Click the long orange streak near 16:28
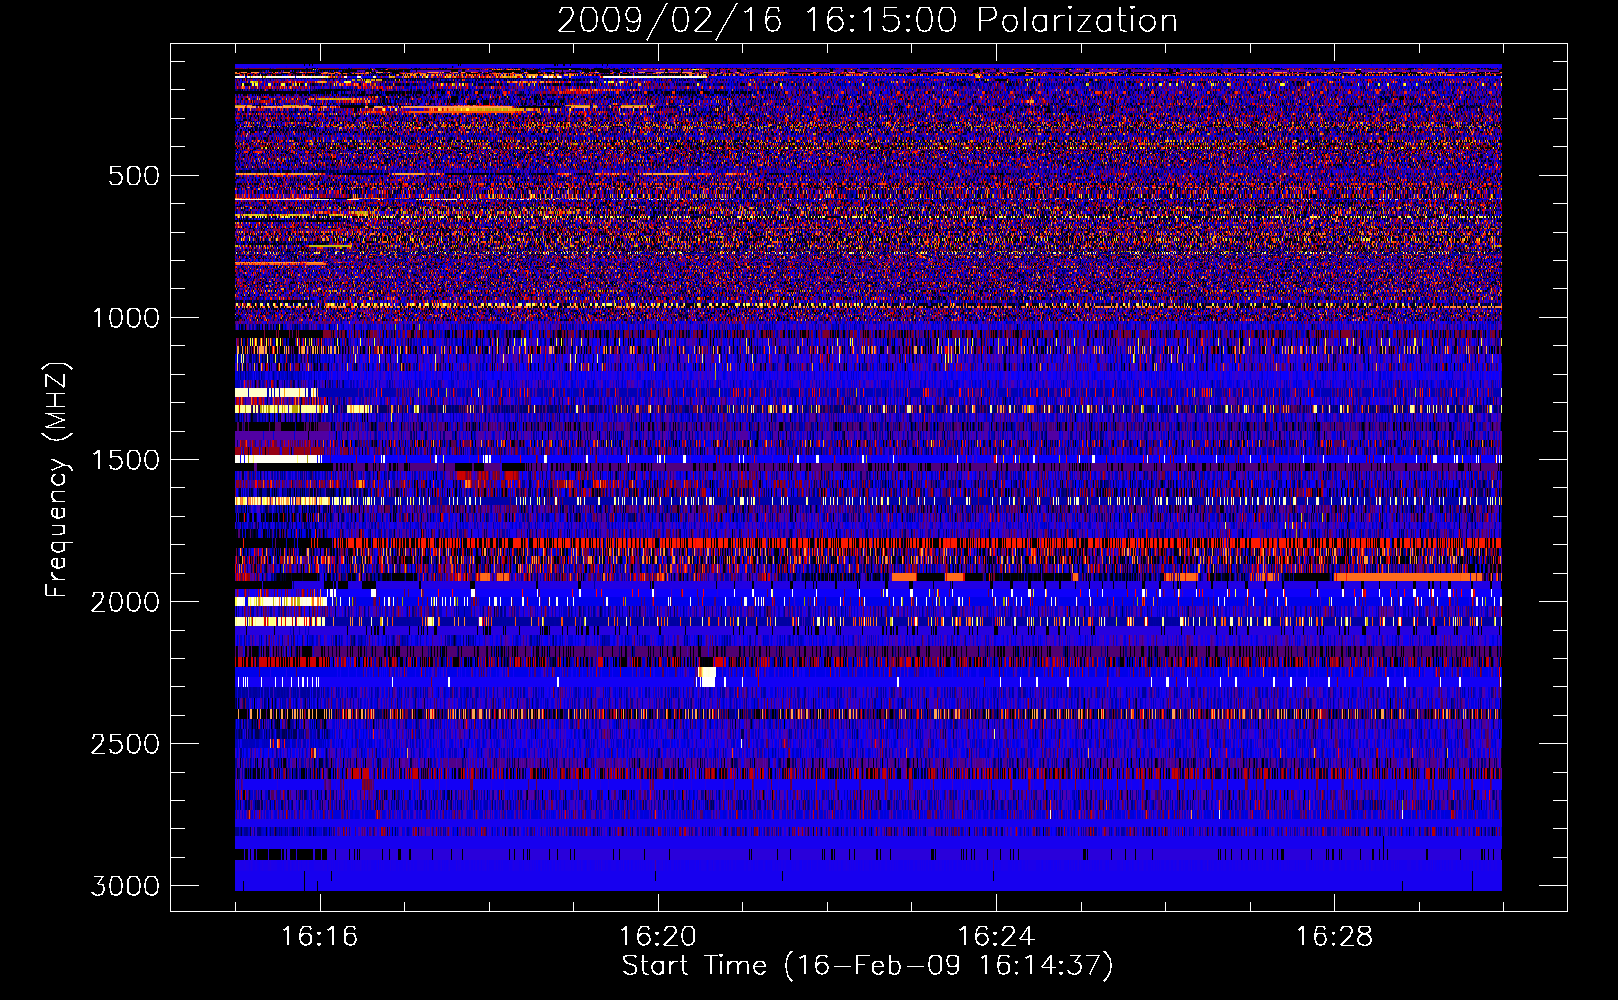The image size is (1618, 1000). coord(1408,577)
